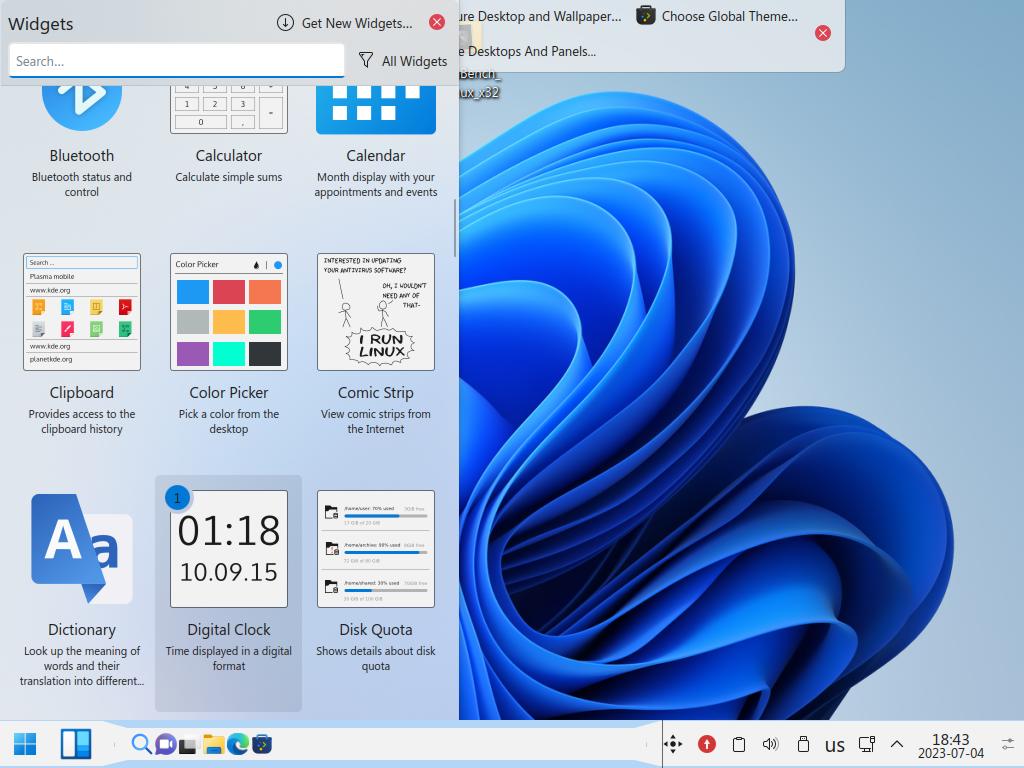Click the Bluetooth widget icon

(82, 100)
